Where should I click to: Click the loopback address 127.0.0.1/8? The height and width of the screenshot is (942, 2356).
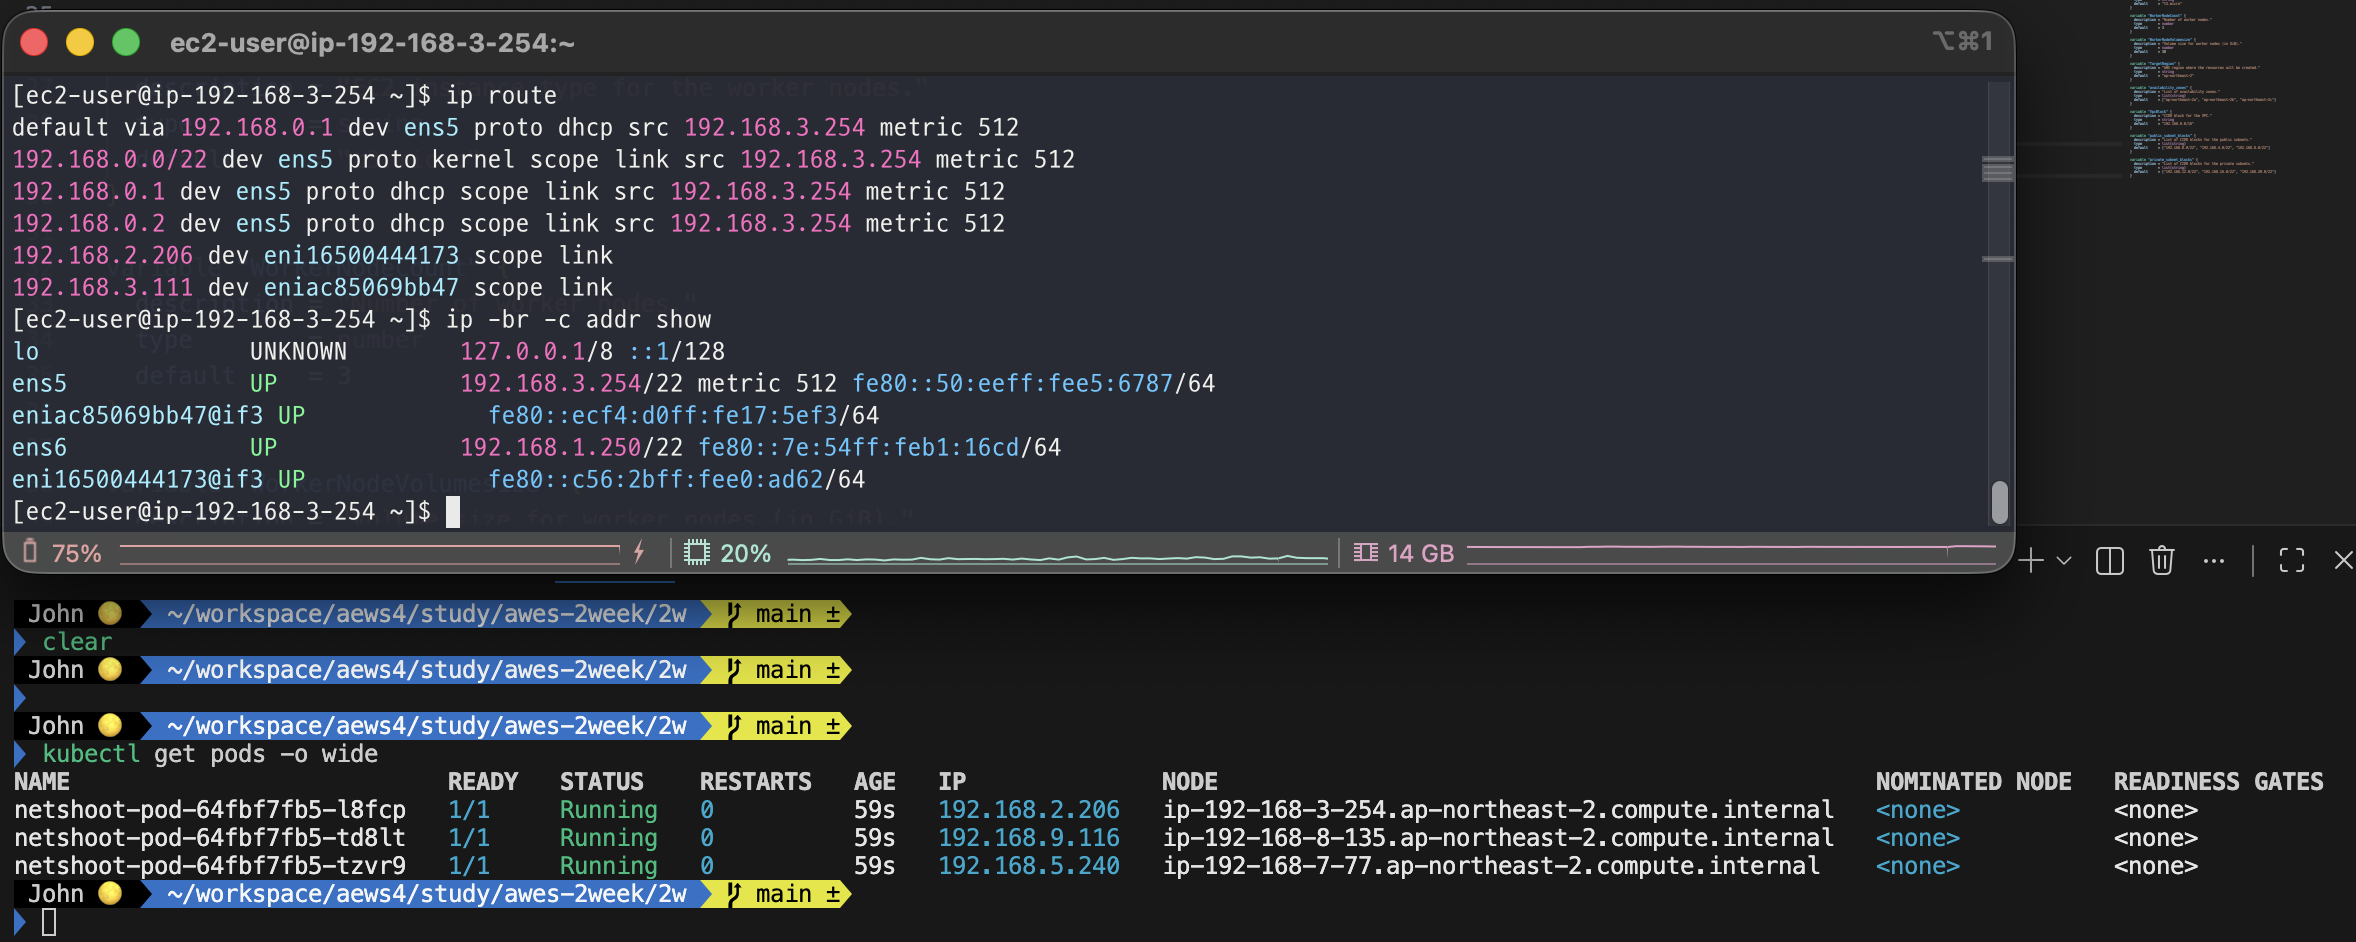click(536, 352)
